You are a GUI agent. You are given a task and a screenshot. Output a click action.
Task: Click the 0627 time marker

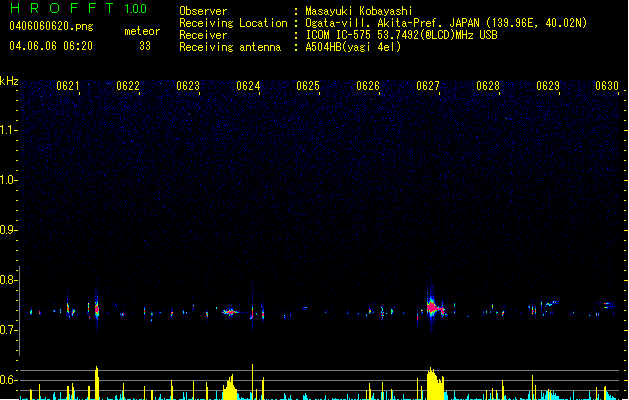click(428, 86)
